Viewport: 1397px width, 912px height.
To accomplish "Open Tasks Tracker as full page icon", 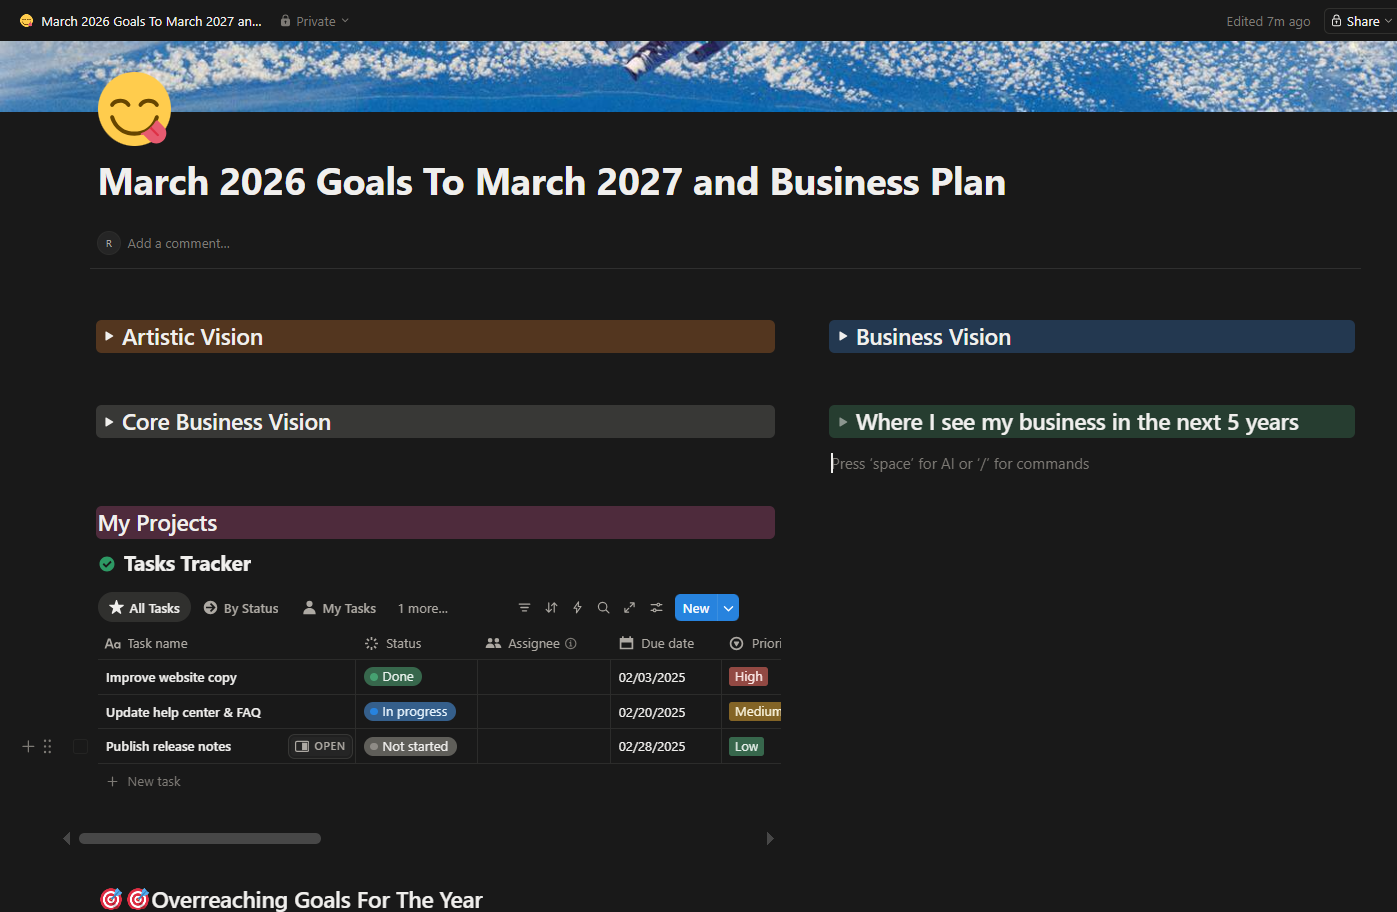I will (629, 608).
